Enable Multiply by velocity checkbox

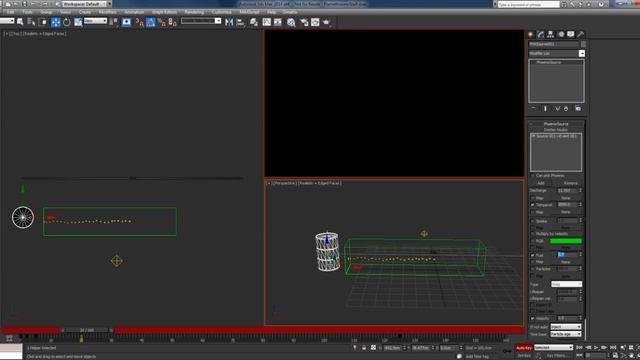[x=533, y=234]
